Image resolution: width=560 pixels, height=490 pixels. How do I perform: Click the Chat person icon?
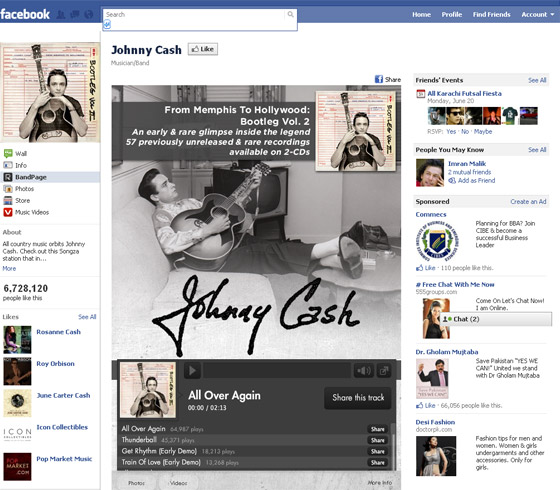(447, 319)
